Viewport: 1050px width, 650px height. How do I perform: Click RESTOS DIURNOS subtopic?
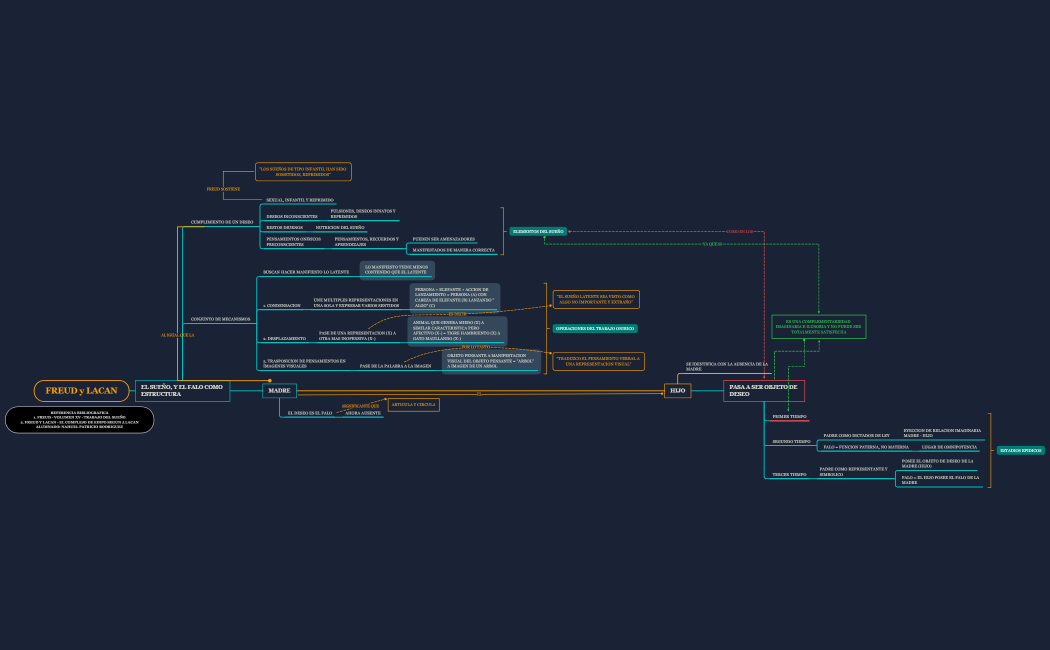click(285, 228)
